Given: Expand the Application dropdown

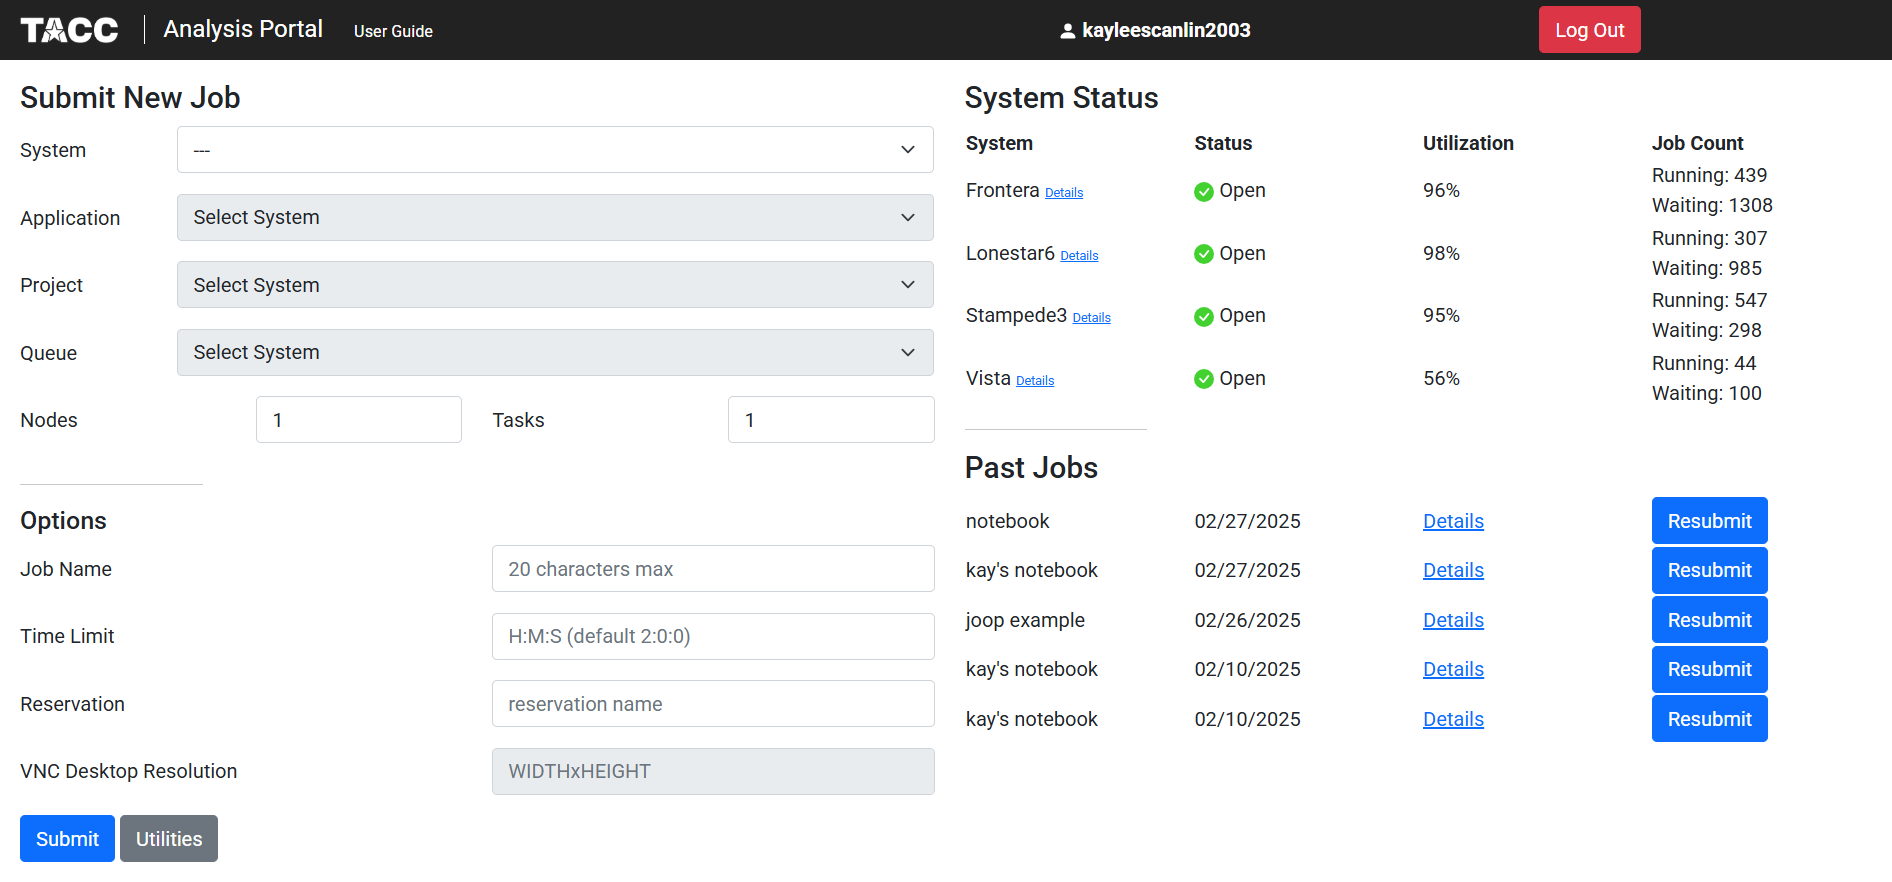Looking at the screenshot, I should (555, 217).
